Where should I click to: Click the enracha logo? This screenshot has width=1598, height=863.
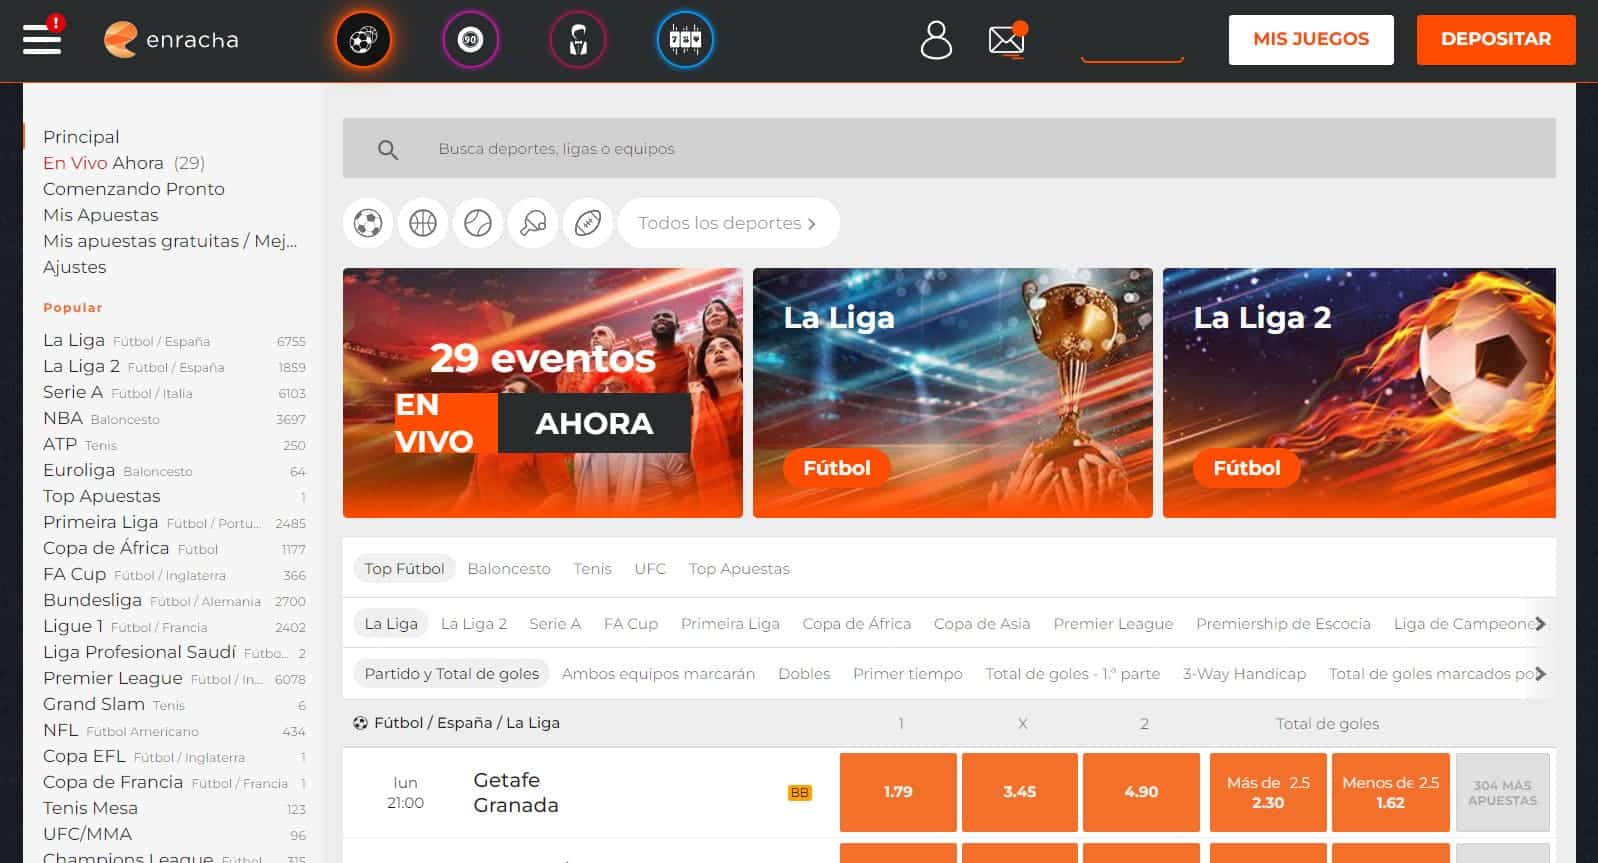(171, 40)
